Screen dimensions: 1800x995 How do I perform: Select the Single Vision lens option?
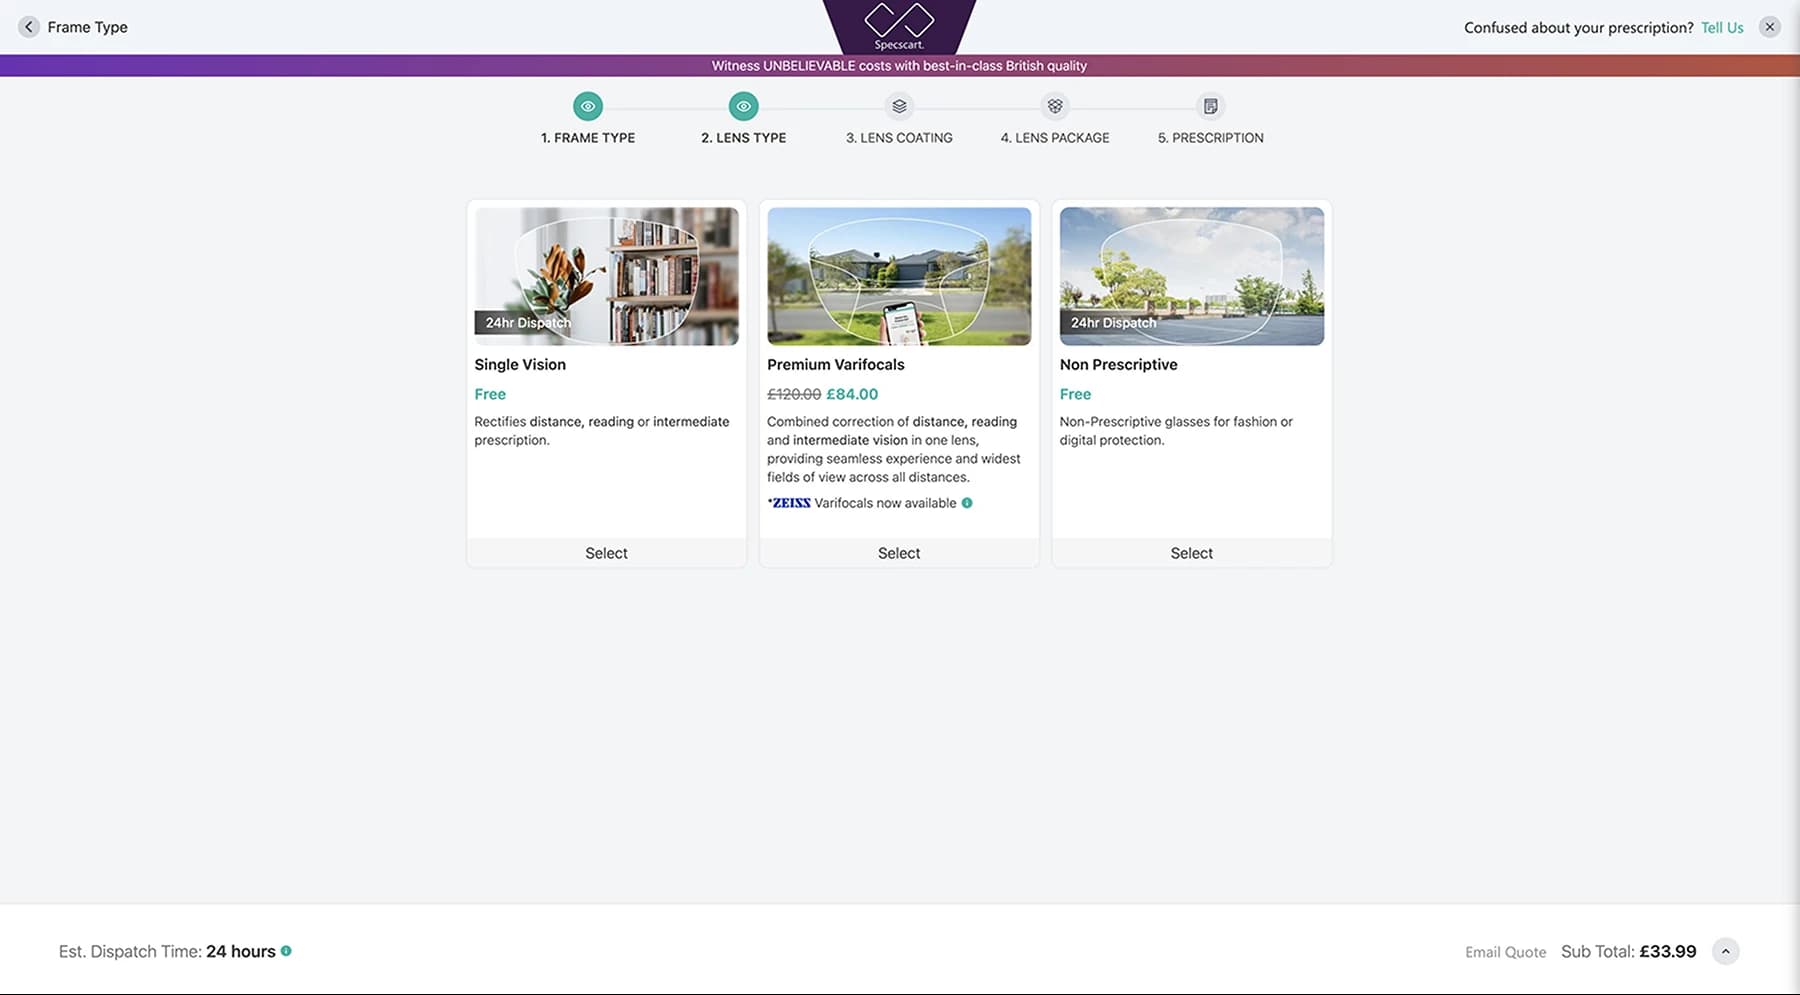click(606, 553)
